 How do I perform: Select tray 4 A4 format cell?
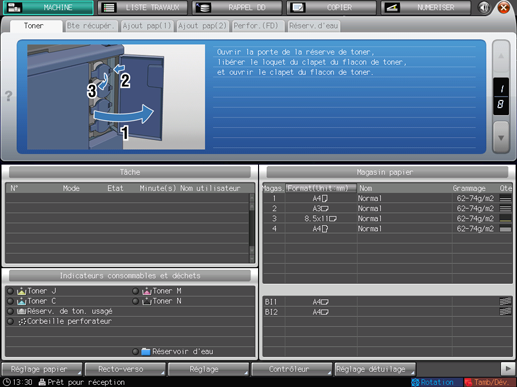321,229
